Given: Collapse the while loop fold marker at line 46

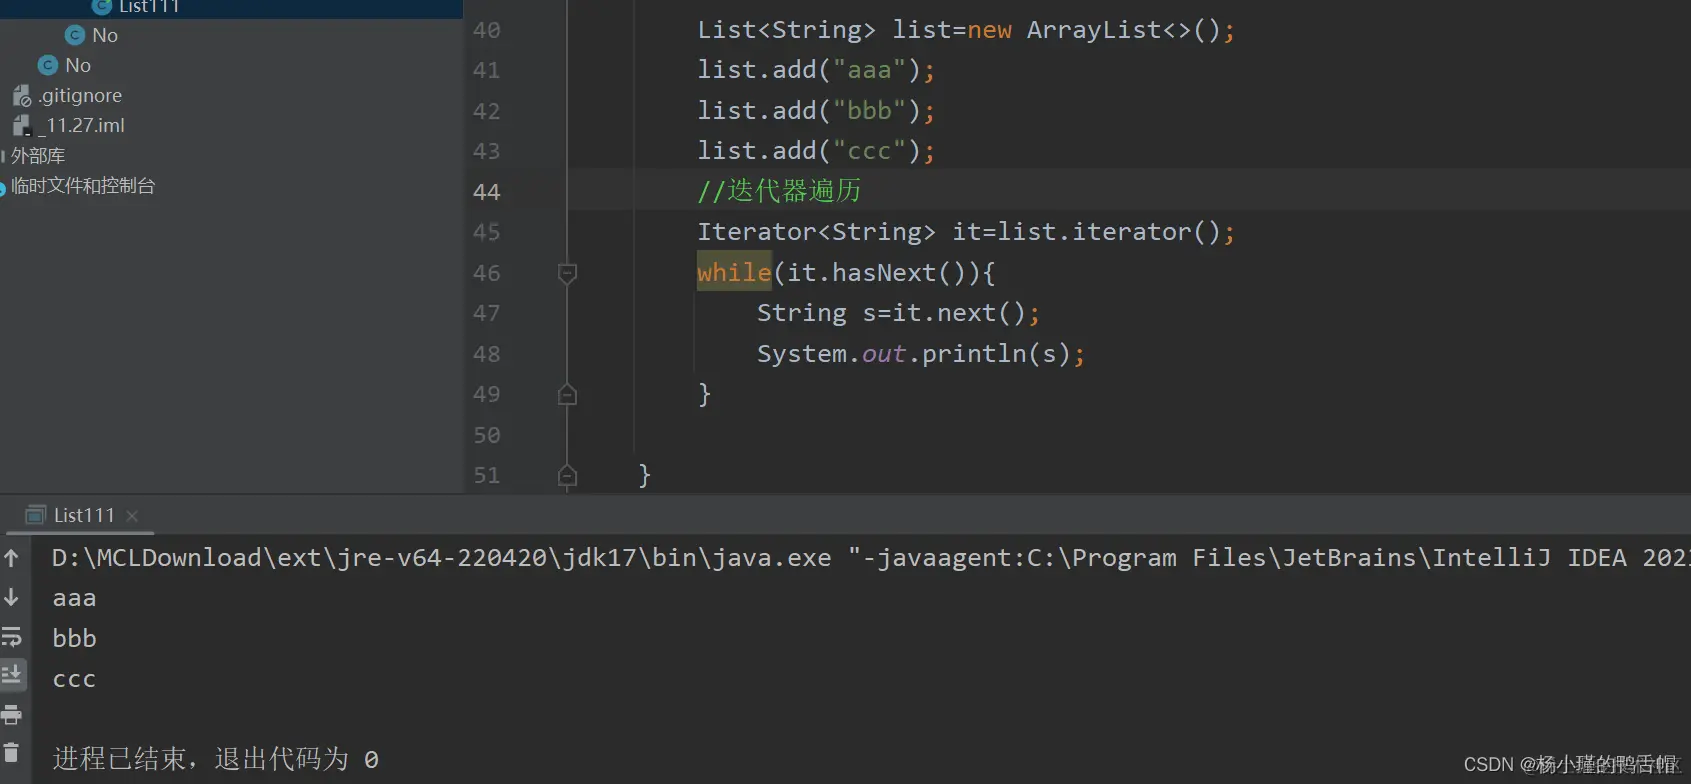Looking at the screenshot, I should coord(567,273).
